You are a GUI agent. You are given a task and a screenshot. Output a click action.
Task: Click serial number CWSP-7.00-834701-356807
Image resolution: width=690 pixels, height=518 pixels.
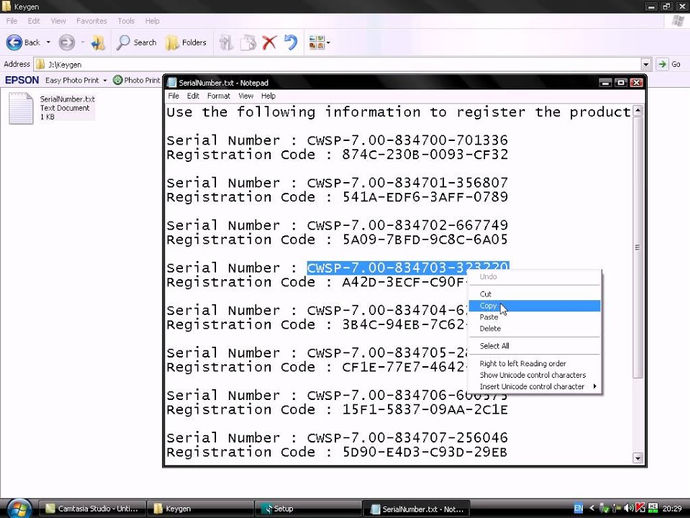[407, 183]
